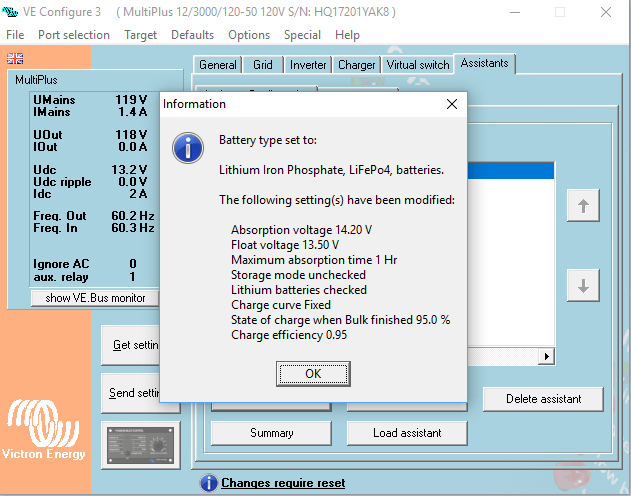Open the Options menu
Screen dimensions: 631x496
(x=249, y=35)
